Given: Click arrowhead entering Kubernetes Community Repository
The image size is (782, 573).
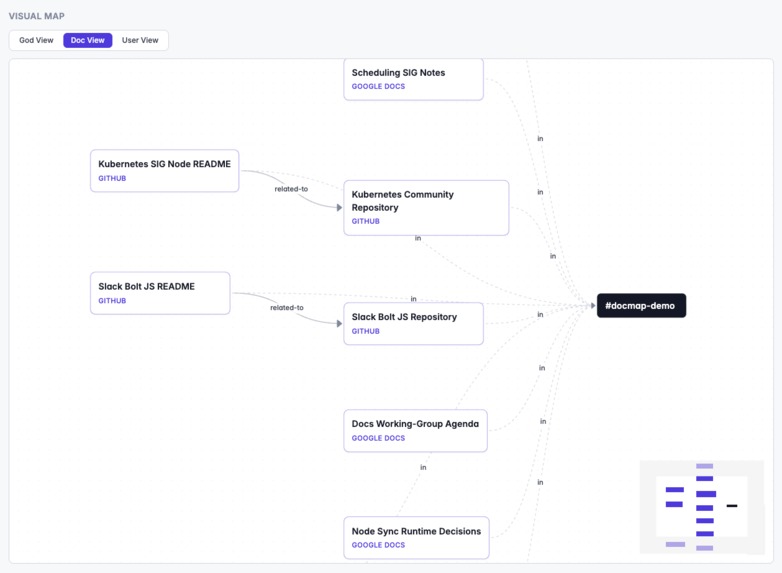Looking at the screenshot, I should pyautogui.click(x=339, y=207).
